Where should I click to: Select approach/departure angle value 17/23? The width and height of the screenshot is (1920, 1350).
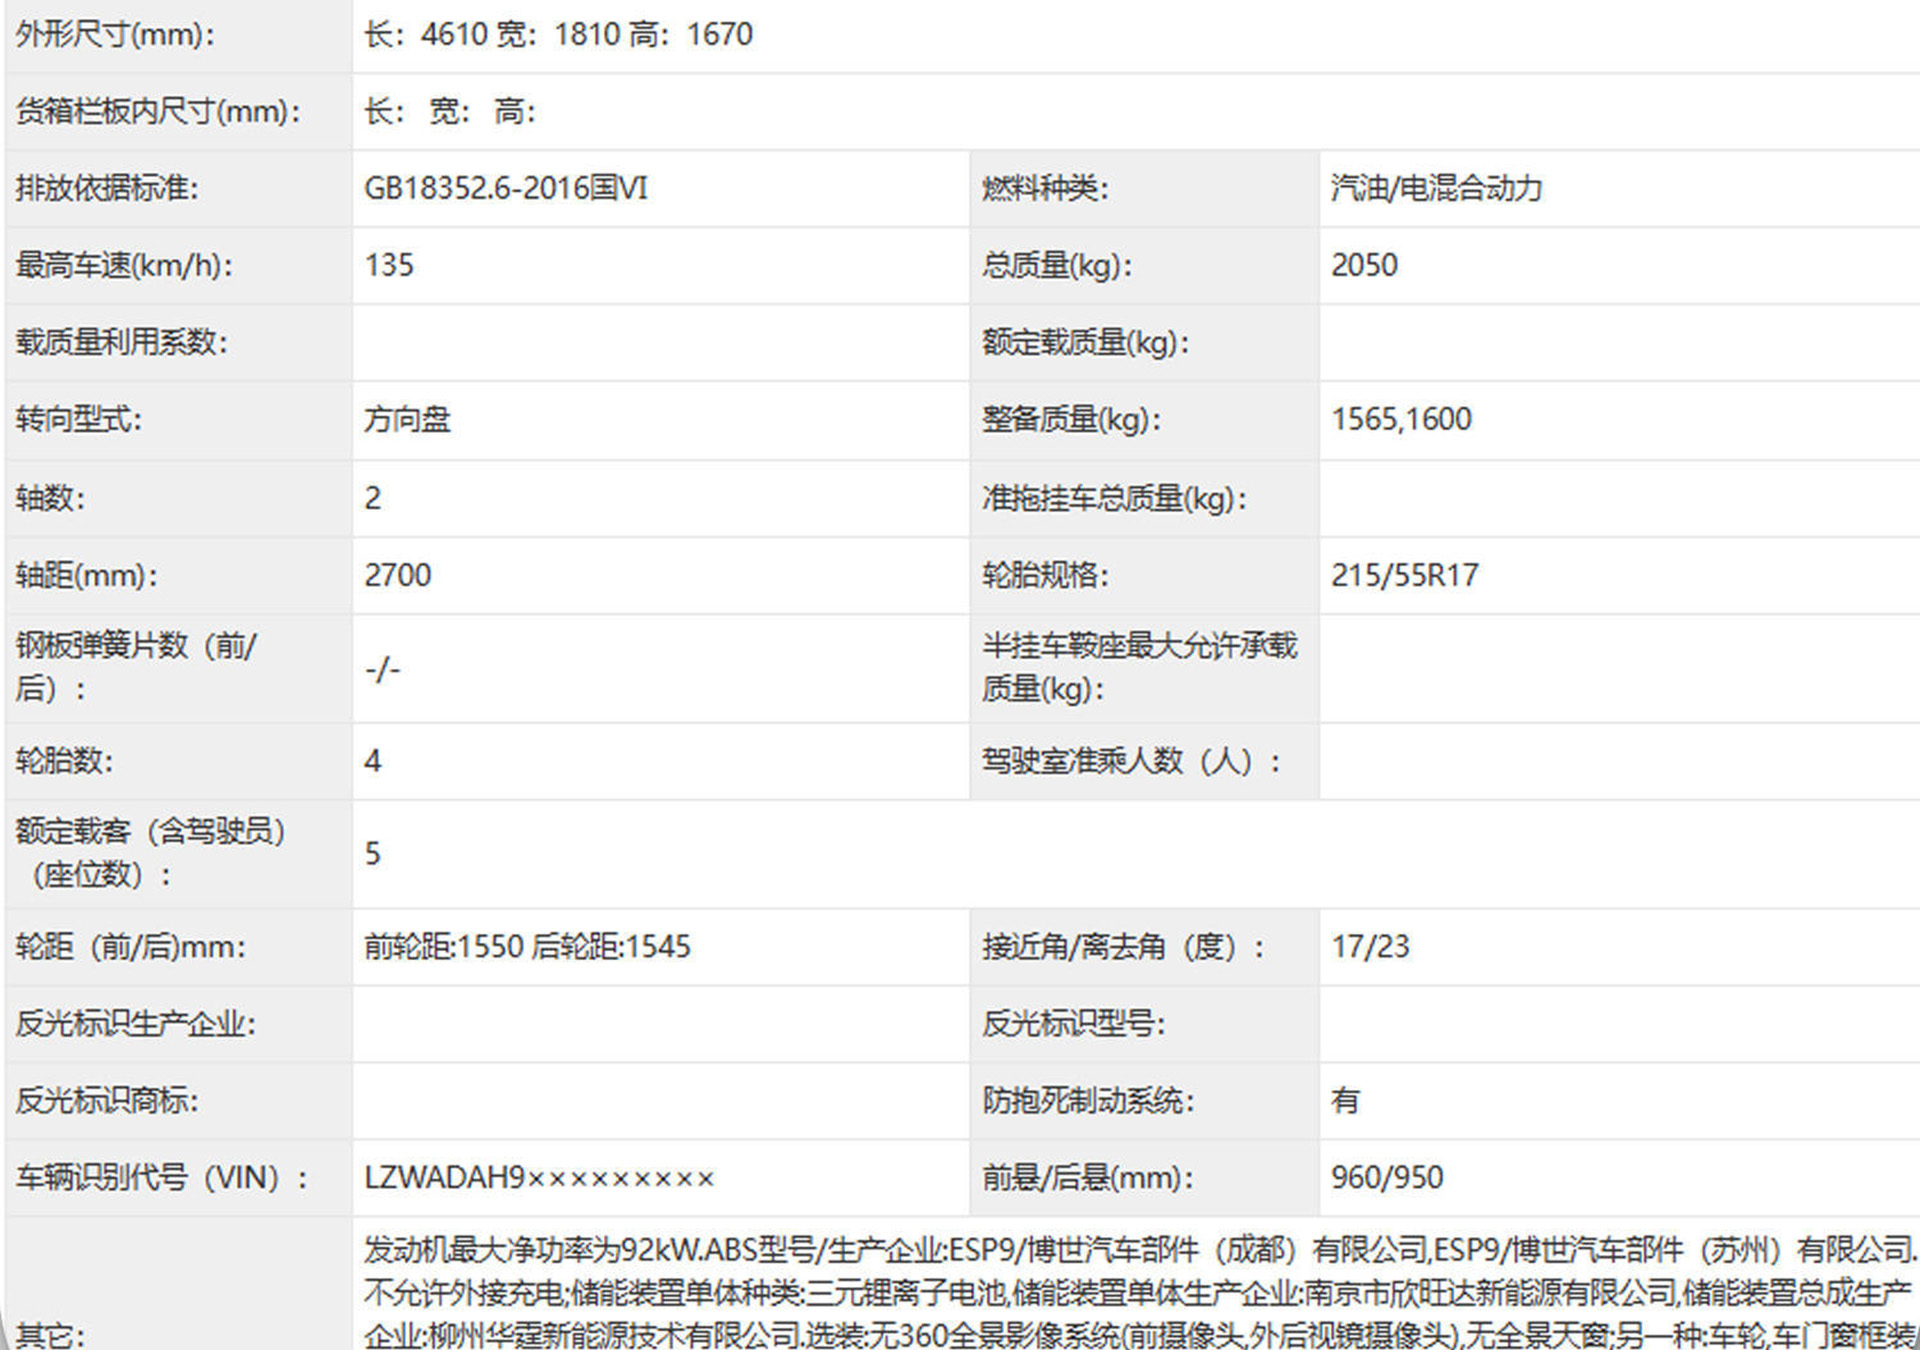pyautogui.click(x=1370, y=946)
